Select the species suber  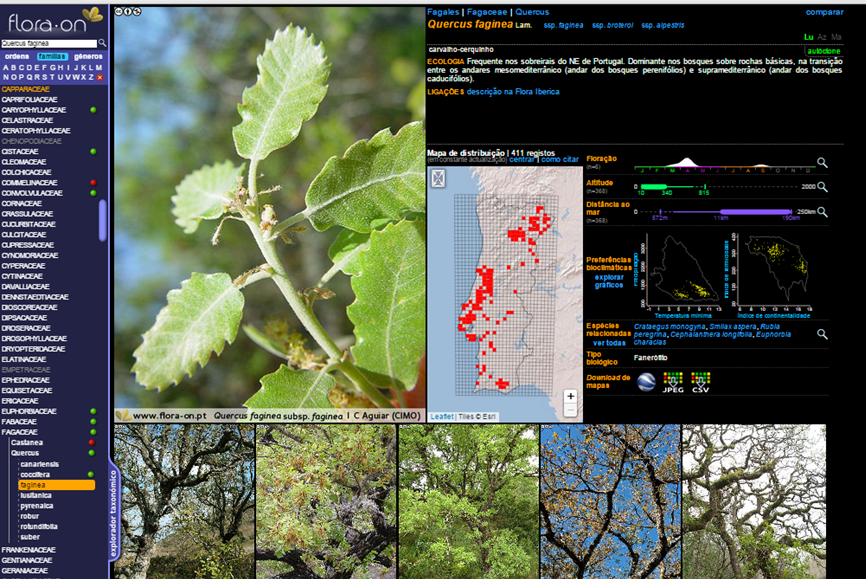(30, 537)
